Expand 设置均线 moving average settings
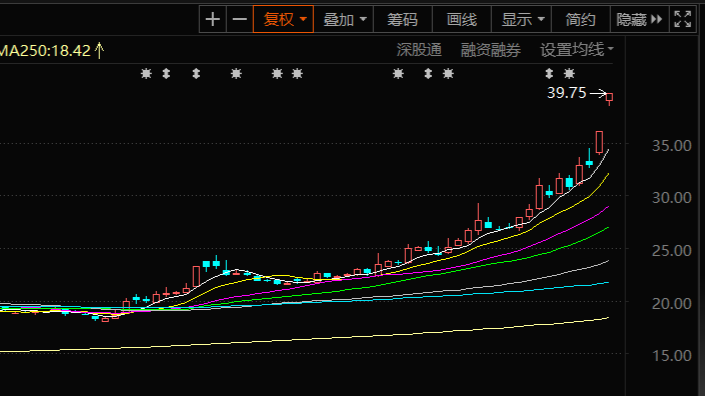 pyautogui.click(x=576, y=50)
